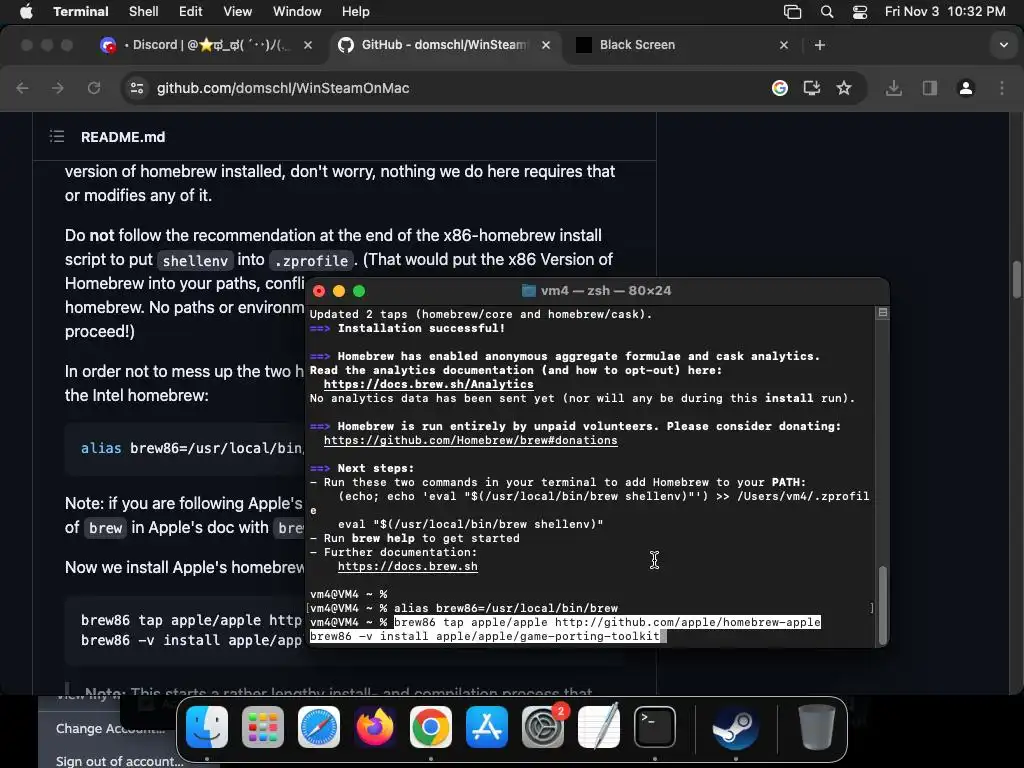Zoom the Terminal window
Viewport: 1024px width, 768px height.
point(359,291)
